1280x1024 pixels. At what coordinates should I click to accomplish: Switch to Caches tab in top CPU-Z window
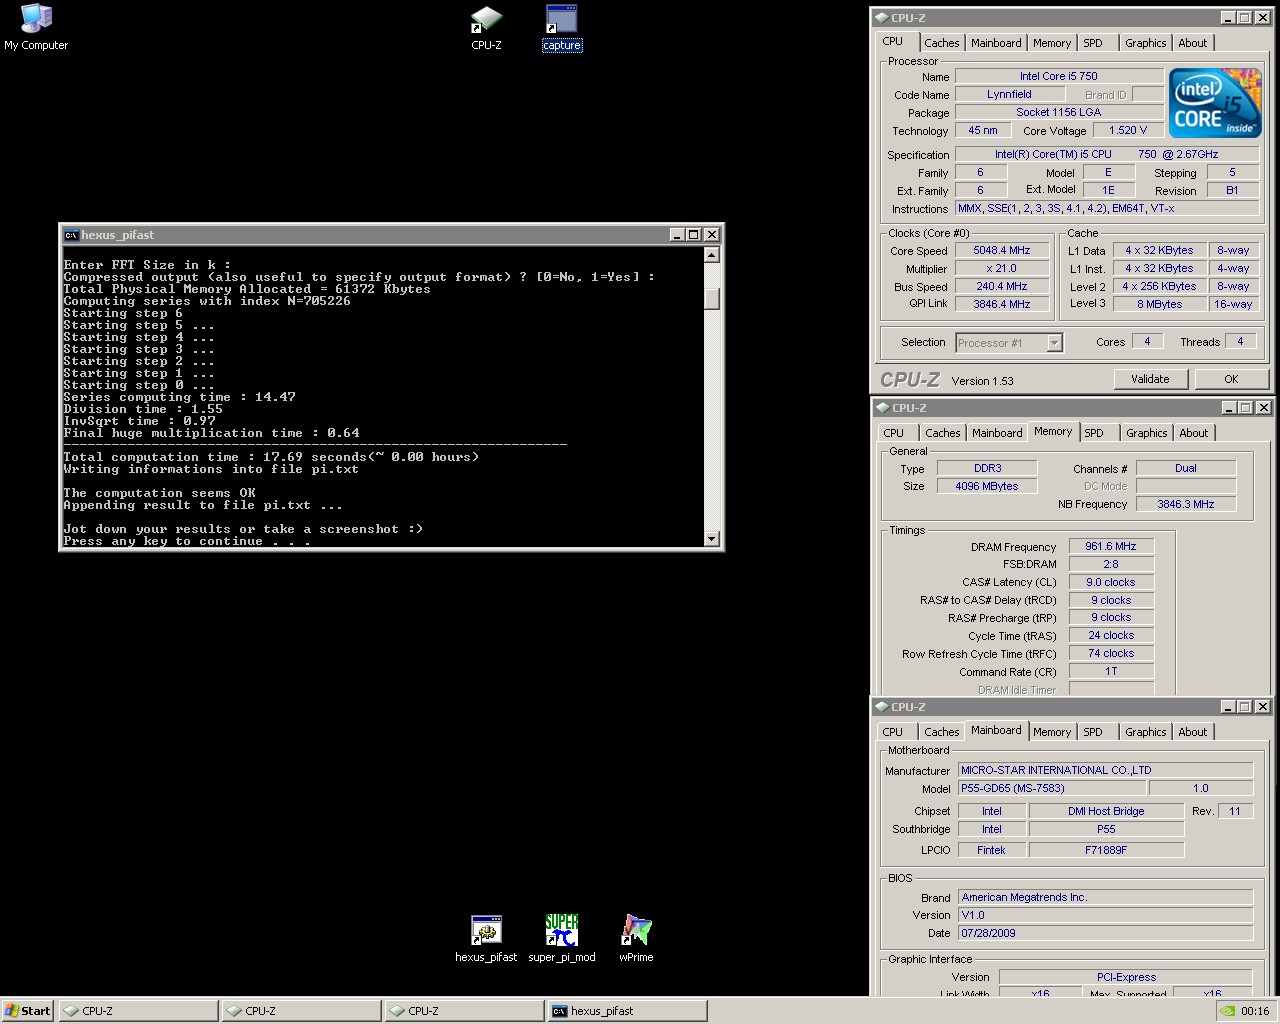[x=941, y=43]
